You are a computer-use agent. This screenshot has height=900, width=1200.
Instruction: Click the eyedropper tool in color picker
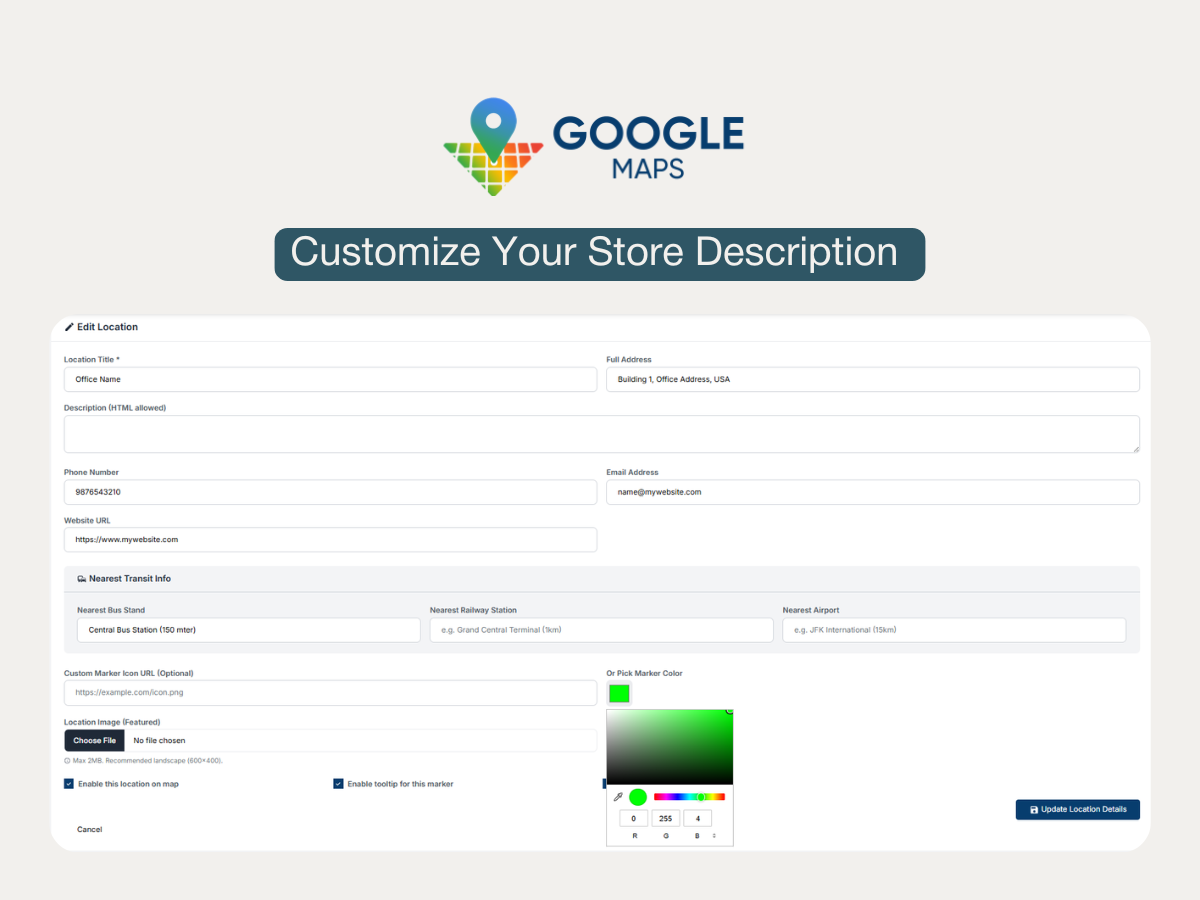(x=618, y=797)
